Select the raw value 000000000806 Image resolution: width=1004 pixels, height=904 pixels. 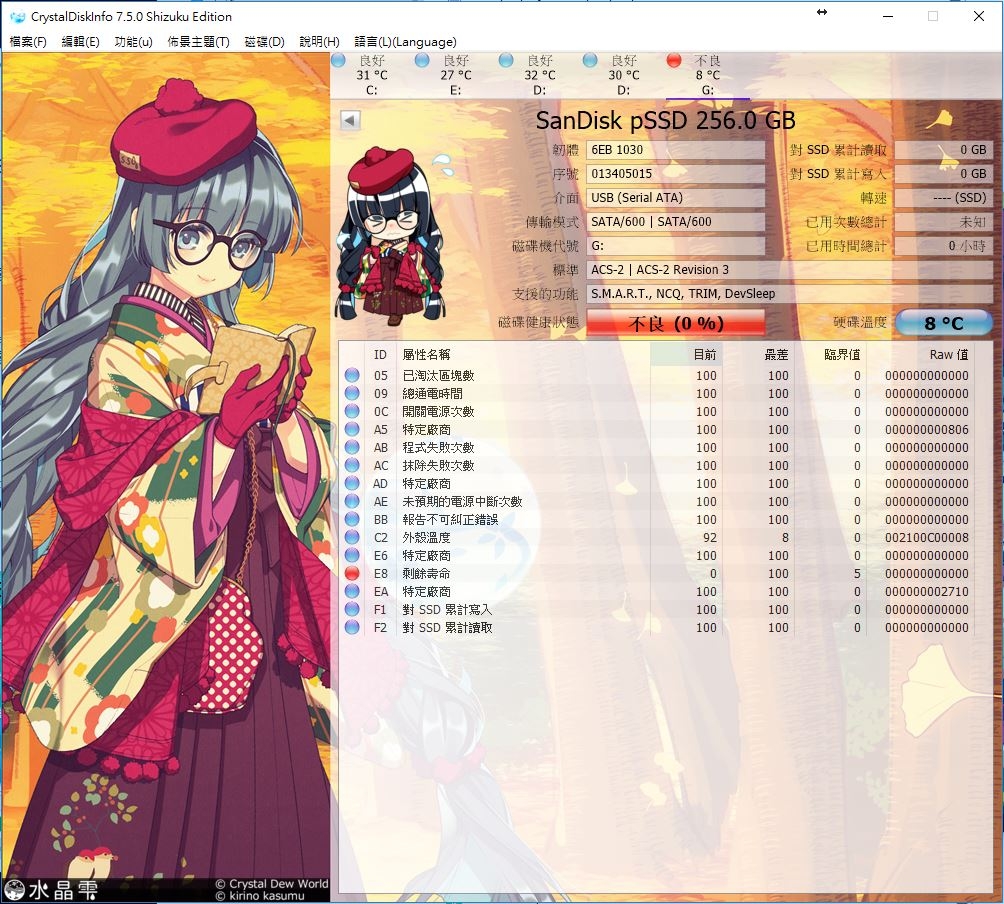[927, 429]
